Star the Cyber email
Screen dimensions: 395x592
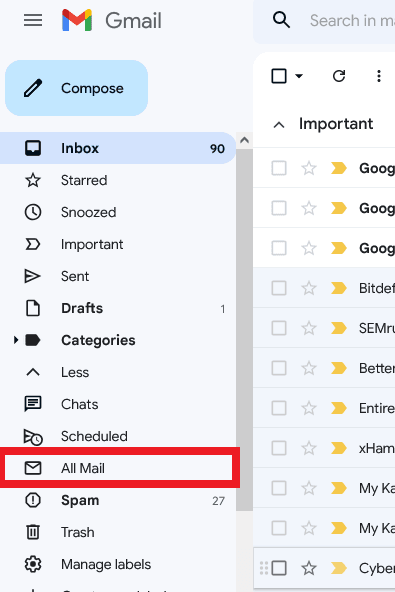click(309, 568)
